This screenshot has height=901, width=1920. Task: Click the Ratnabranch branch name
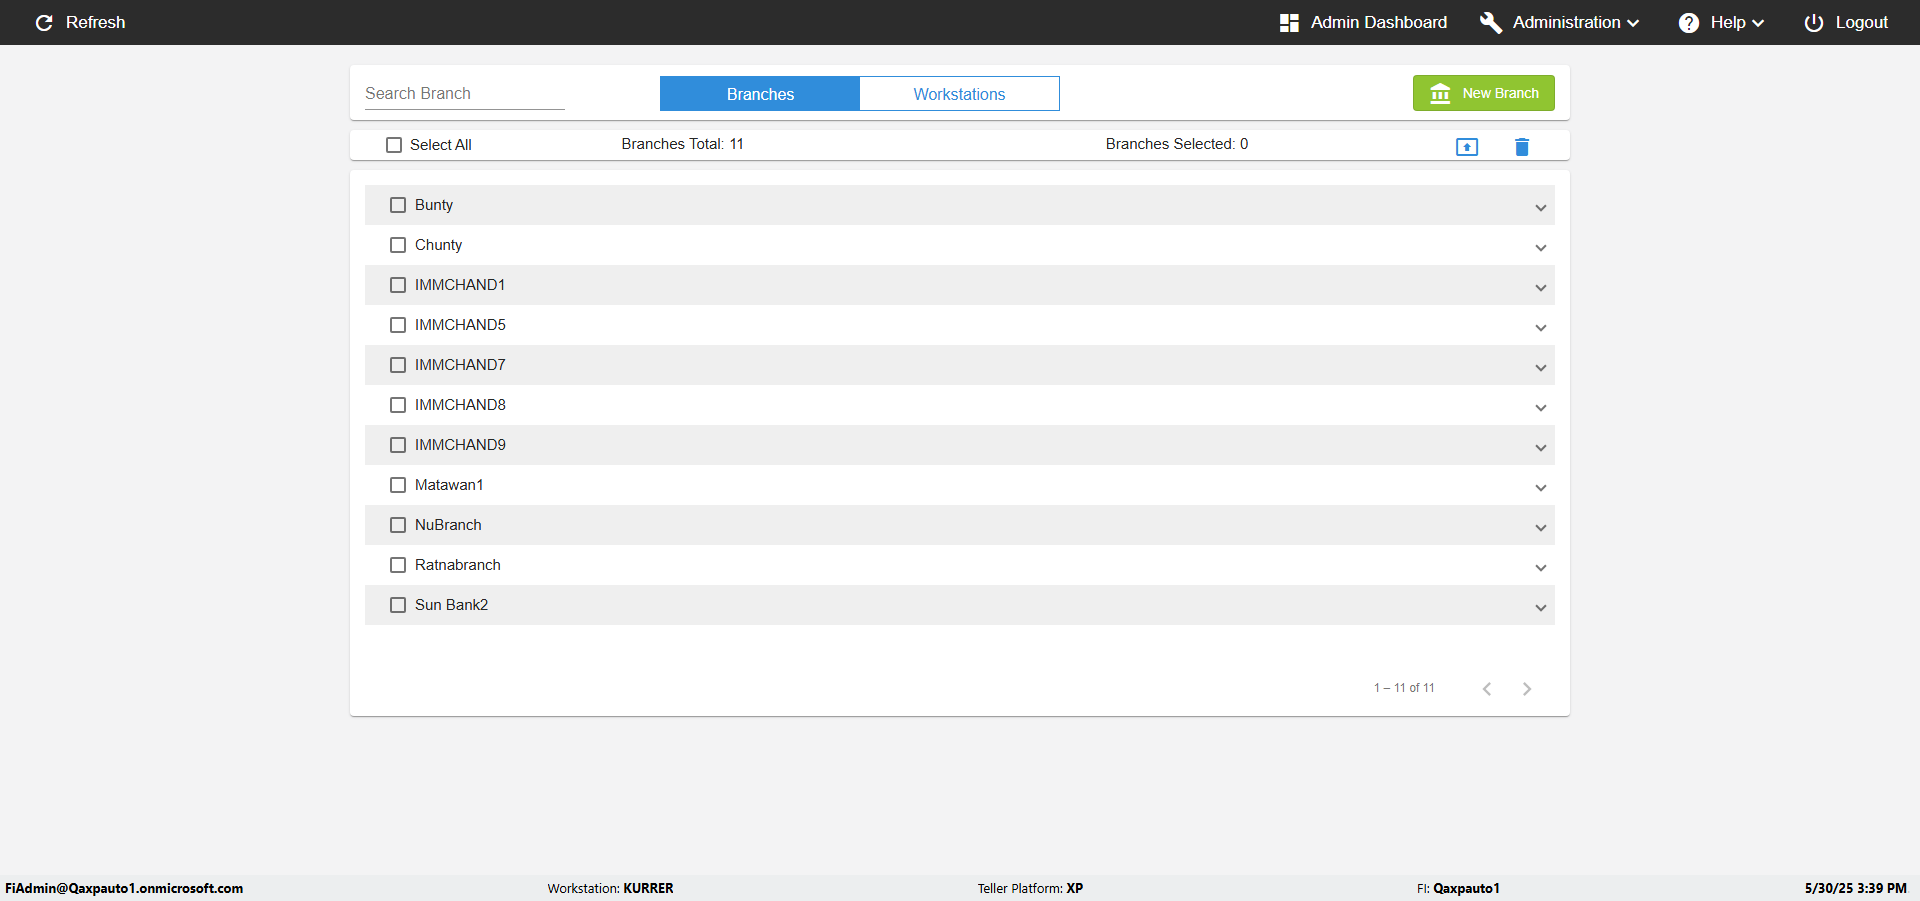point(458,565)
